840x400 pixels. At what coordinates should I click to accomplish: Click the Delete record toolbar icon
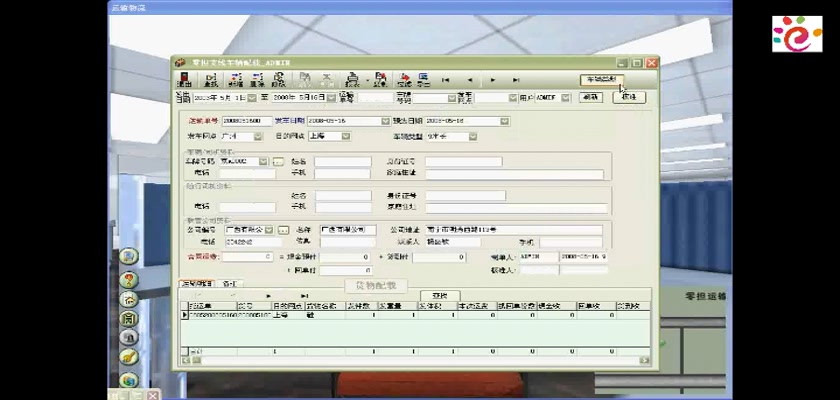point(258,79)
